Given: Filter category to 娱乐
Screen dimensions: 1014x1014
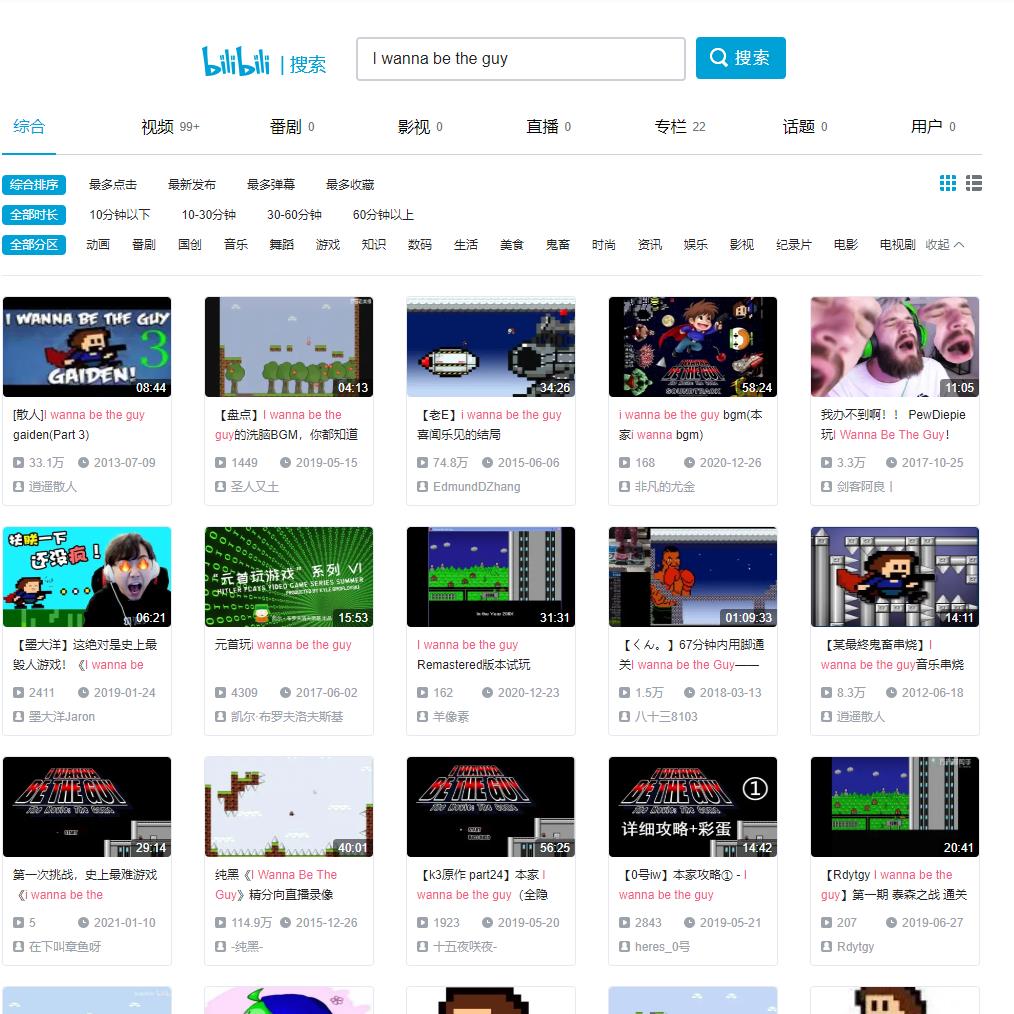Looking at the screenshot, I should point(696,245).
